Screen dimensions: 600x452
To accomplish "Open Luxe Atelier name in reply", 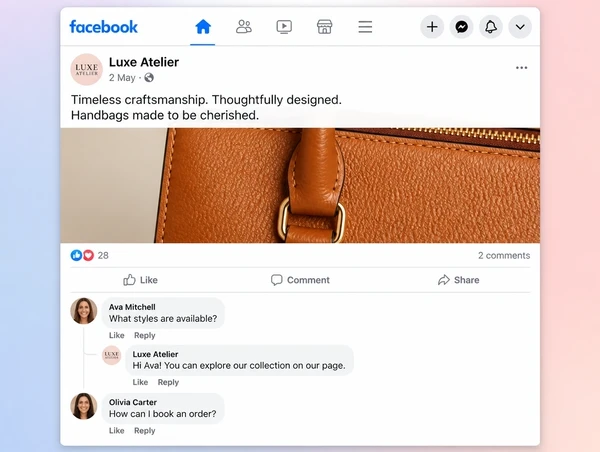I will coord(155,354).
